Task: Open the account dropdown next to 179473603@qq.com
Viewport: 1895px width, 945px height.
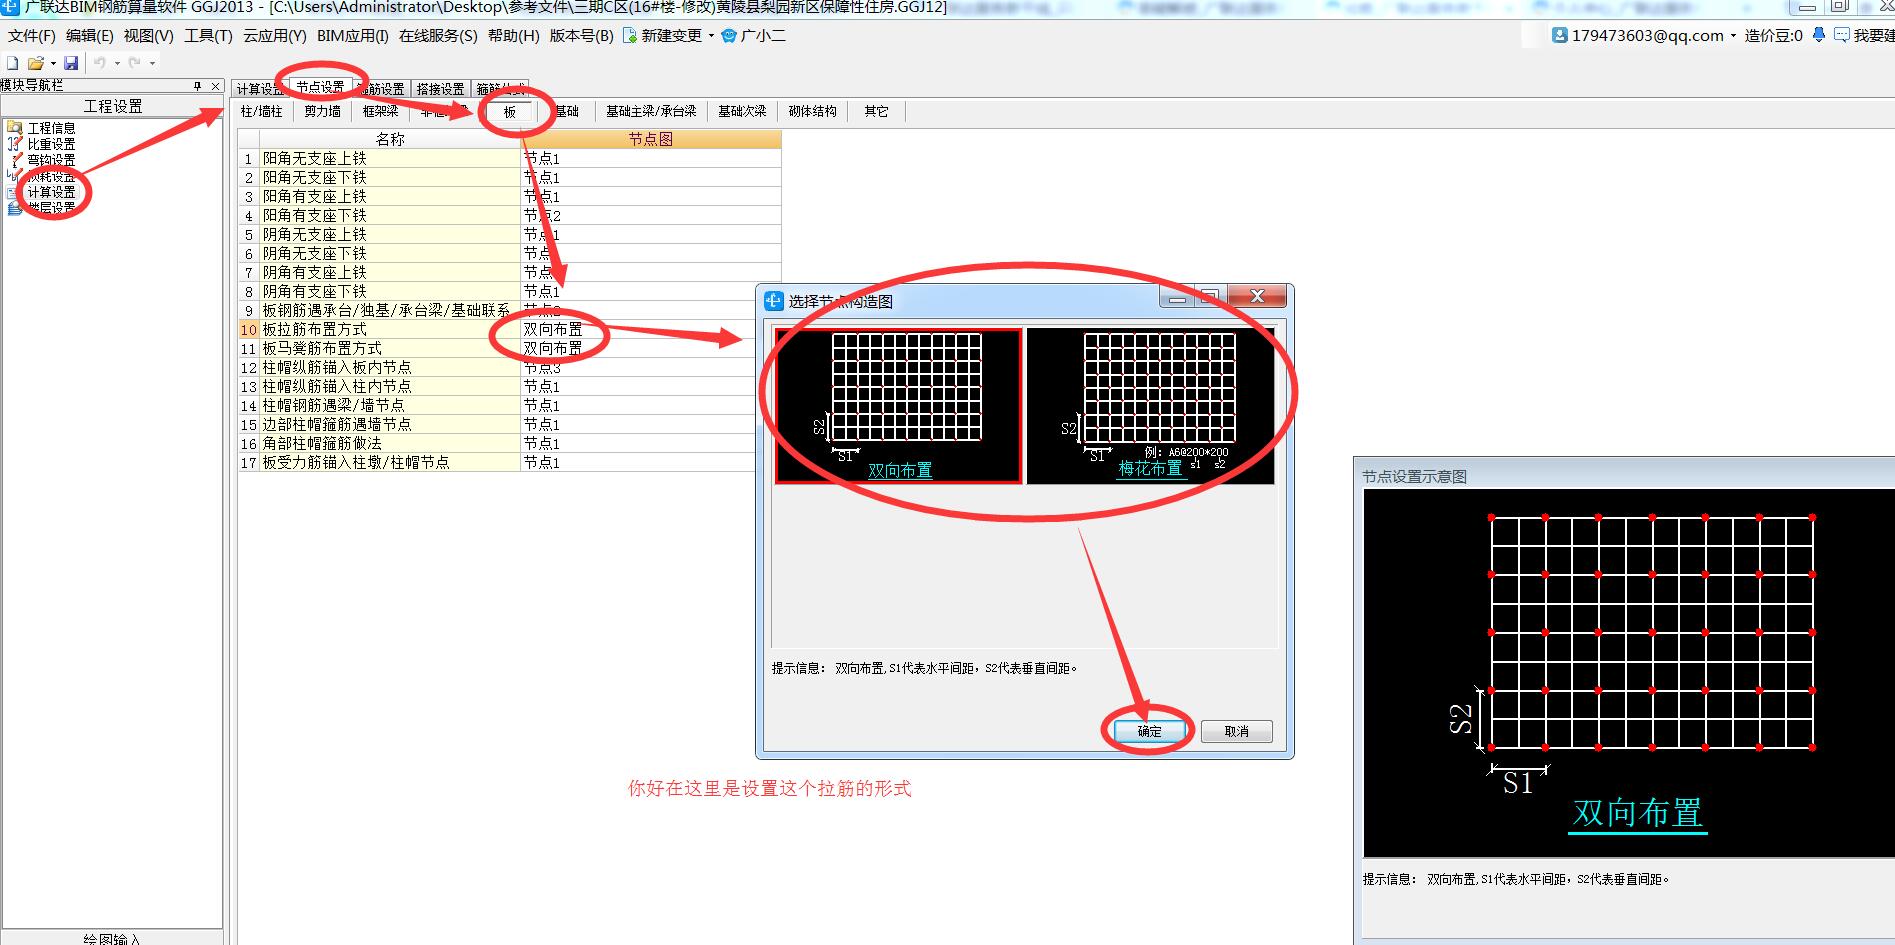Action: [1733, 36]
